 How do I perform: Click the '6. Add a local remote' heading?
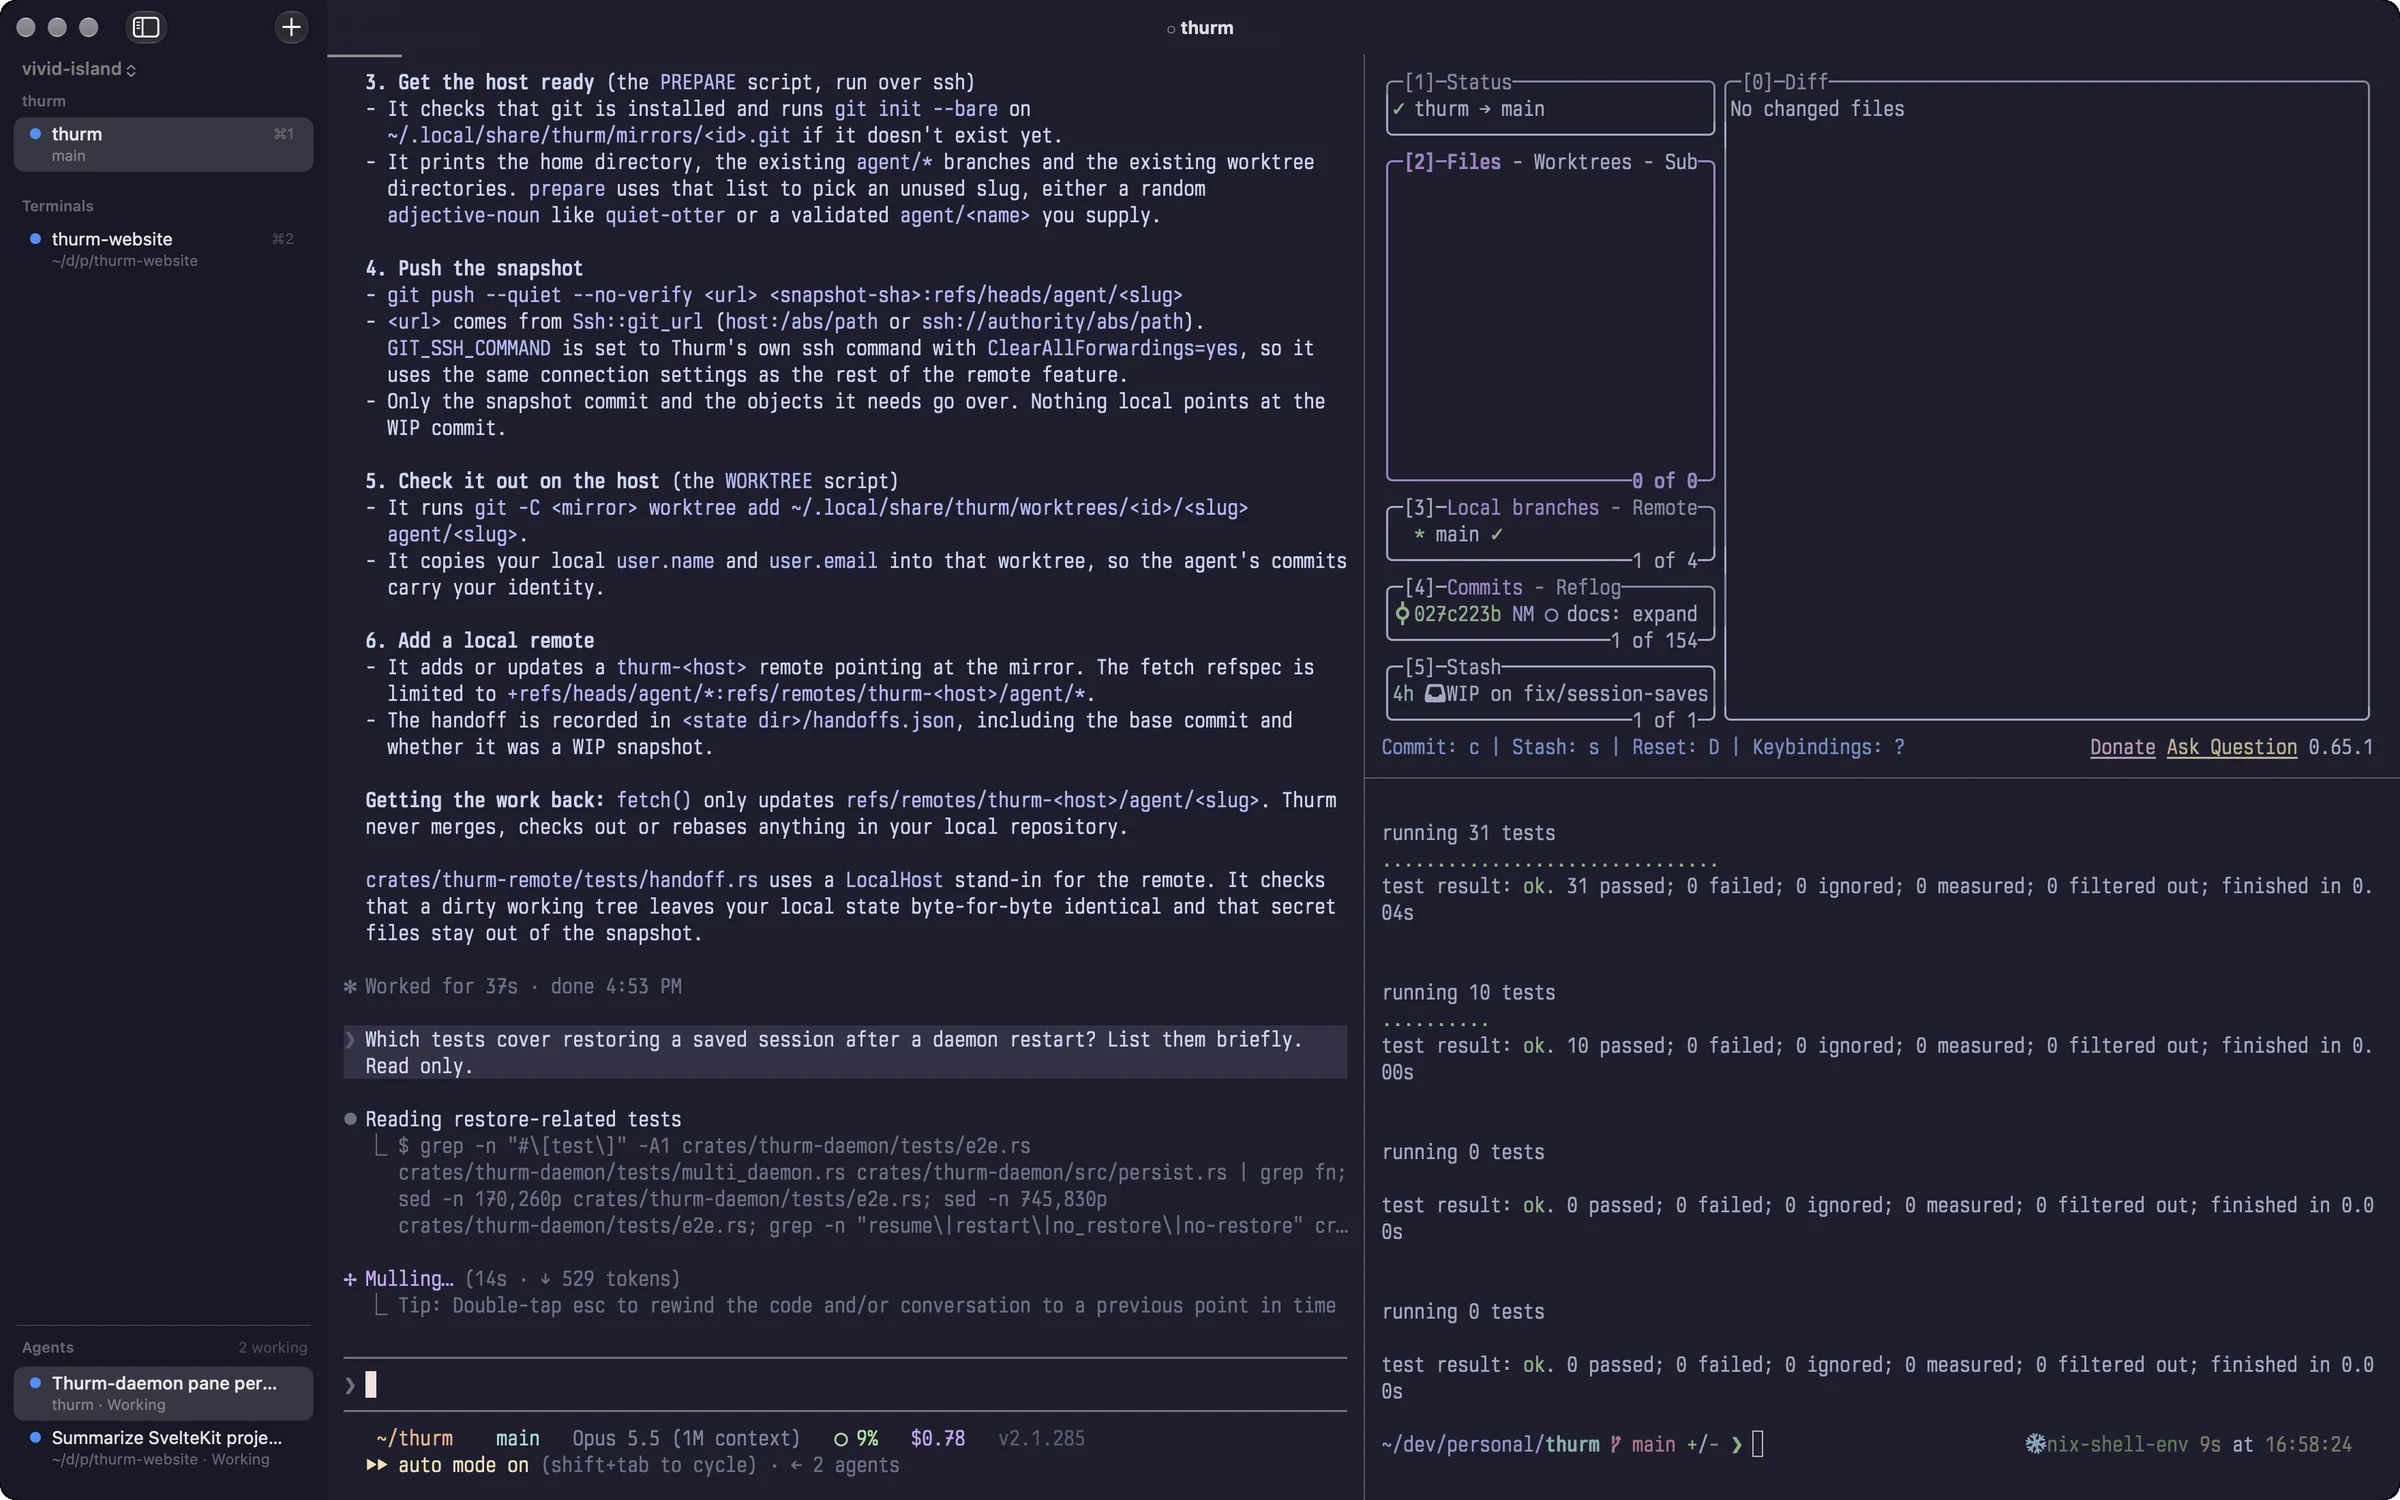[x=479, y=641]
